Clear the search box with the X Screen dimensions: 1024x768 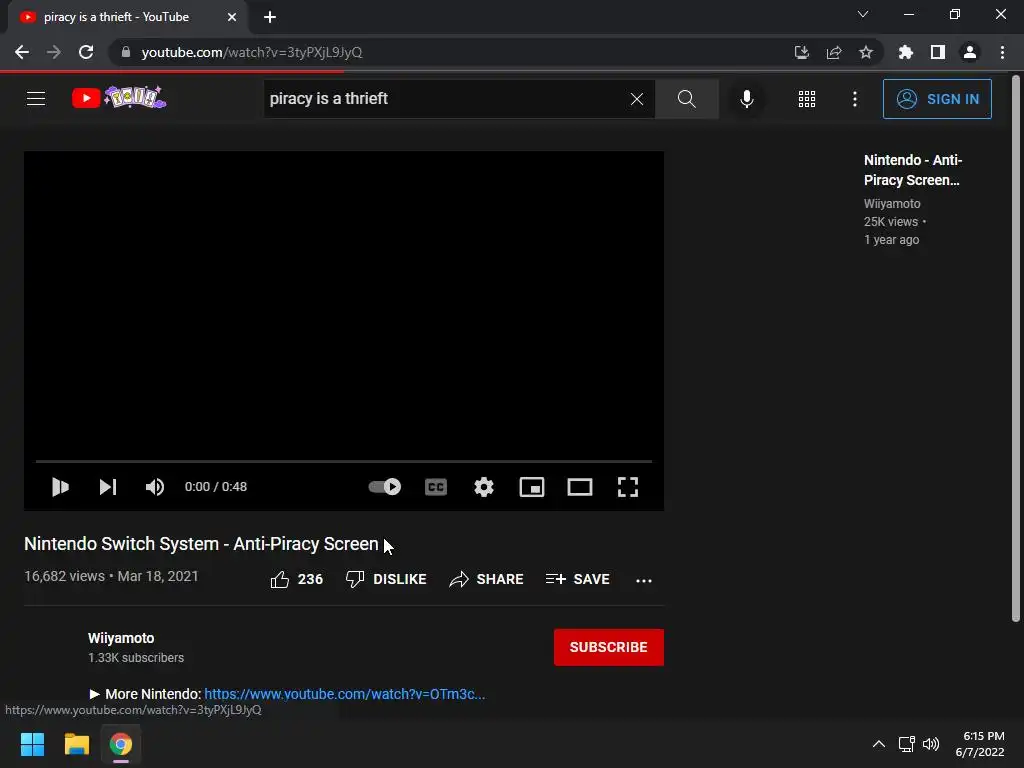tap(637, 99)
